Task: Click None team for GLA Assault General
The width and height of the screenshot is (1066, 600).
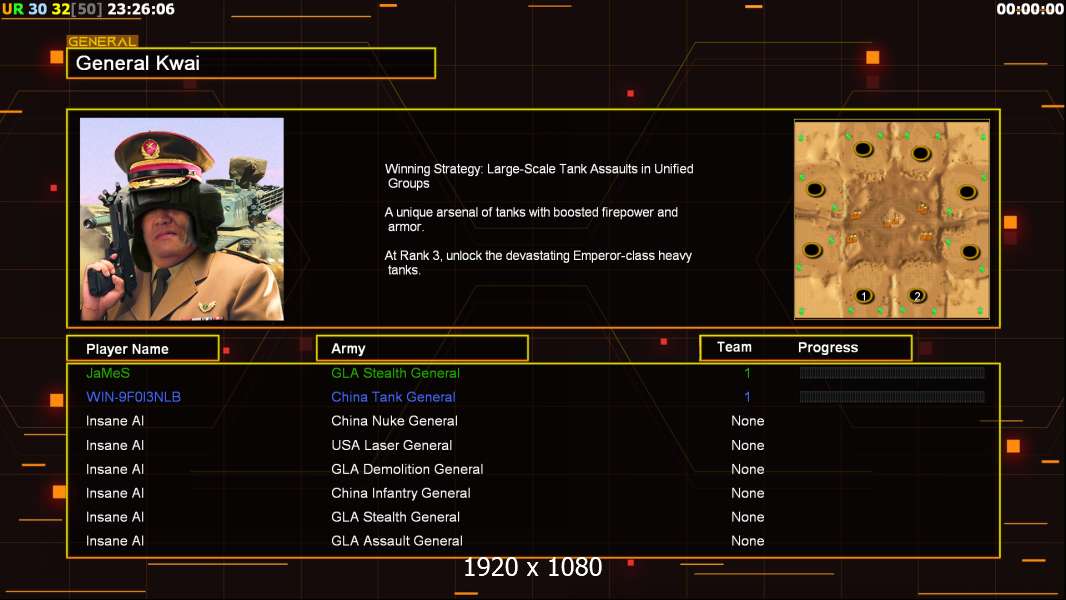Action: (x=747, y=541)
